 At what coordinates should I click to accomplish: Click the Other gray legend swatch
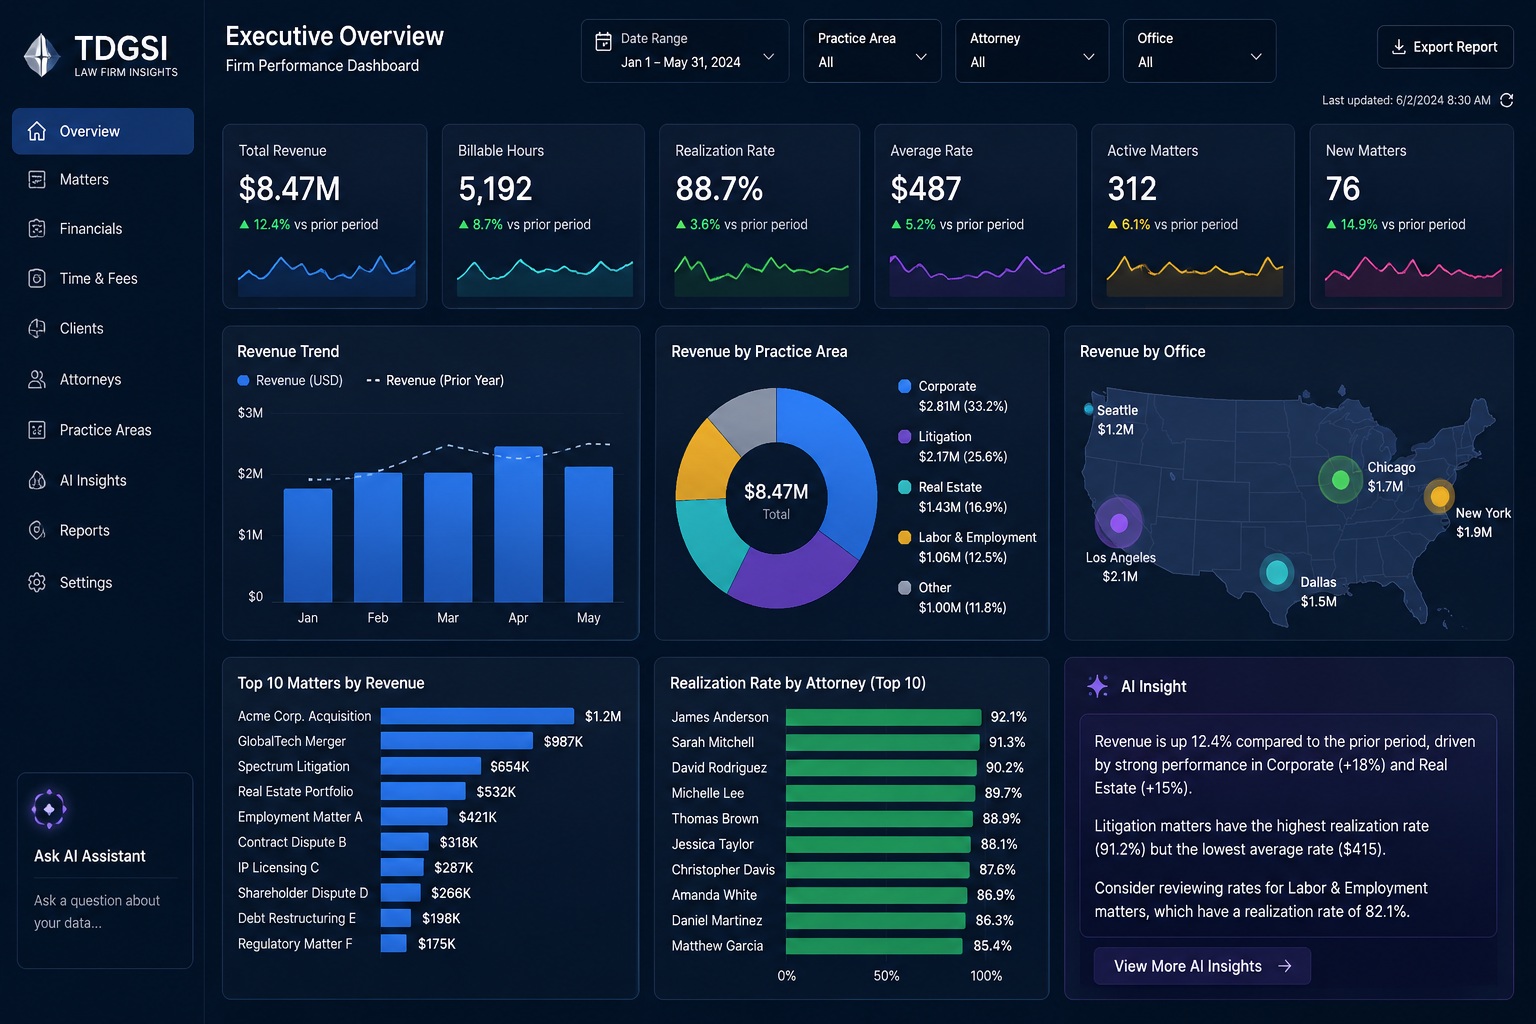905,588
